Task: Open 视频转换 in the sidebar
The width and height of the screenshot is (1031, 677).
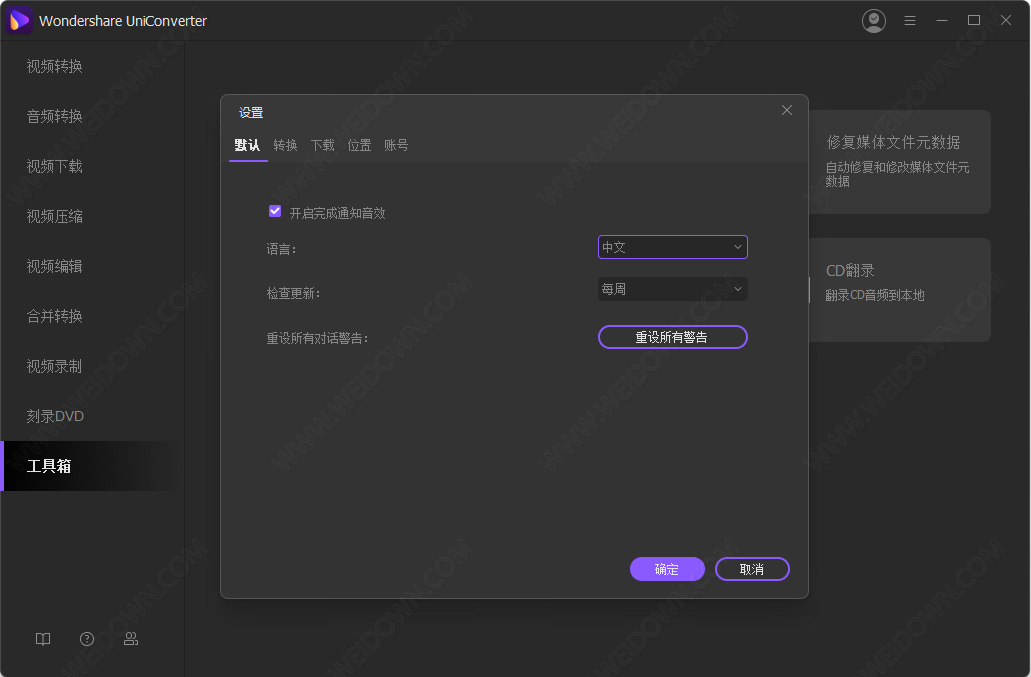Action: 55,66
